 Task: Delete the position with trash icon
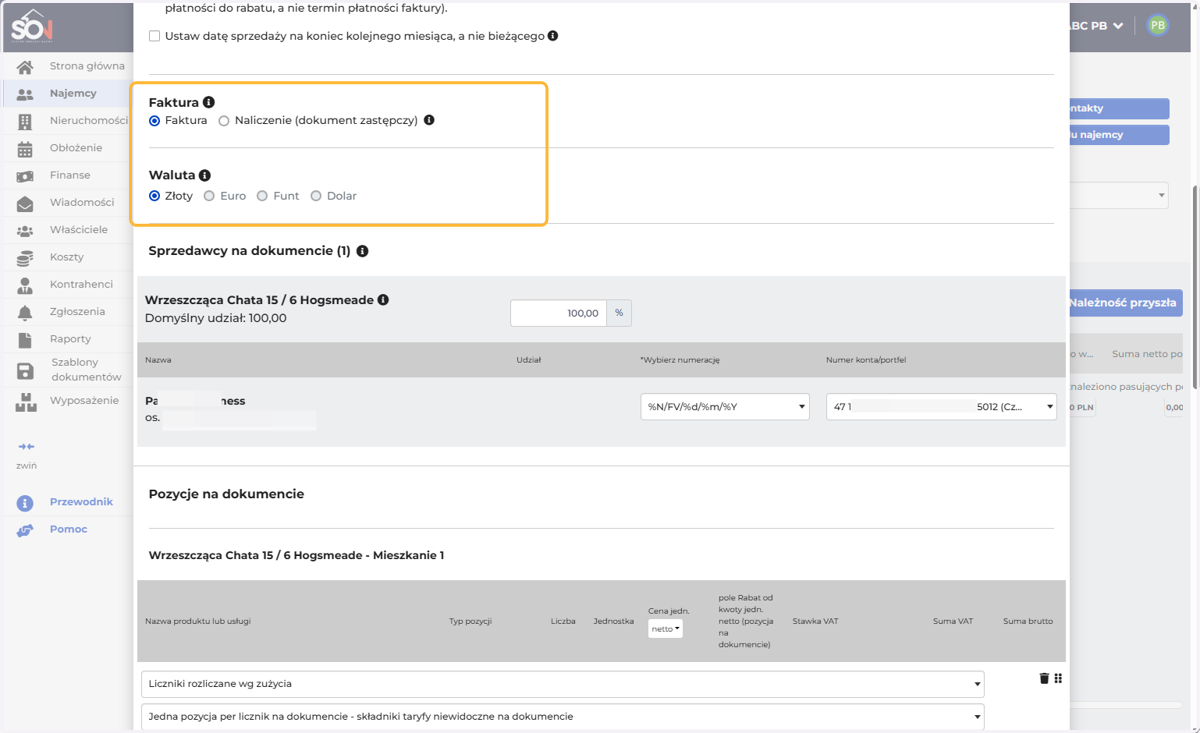(1044, 678)
